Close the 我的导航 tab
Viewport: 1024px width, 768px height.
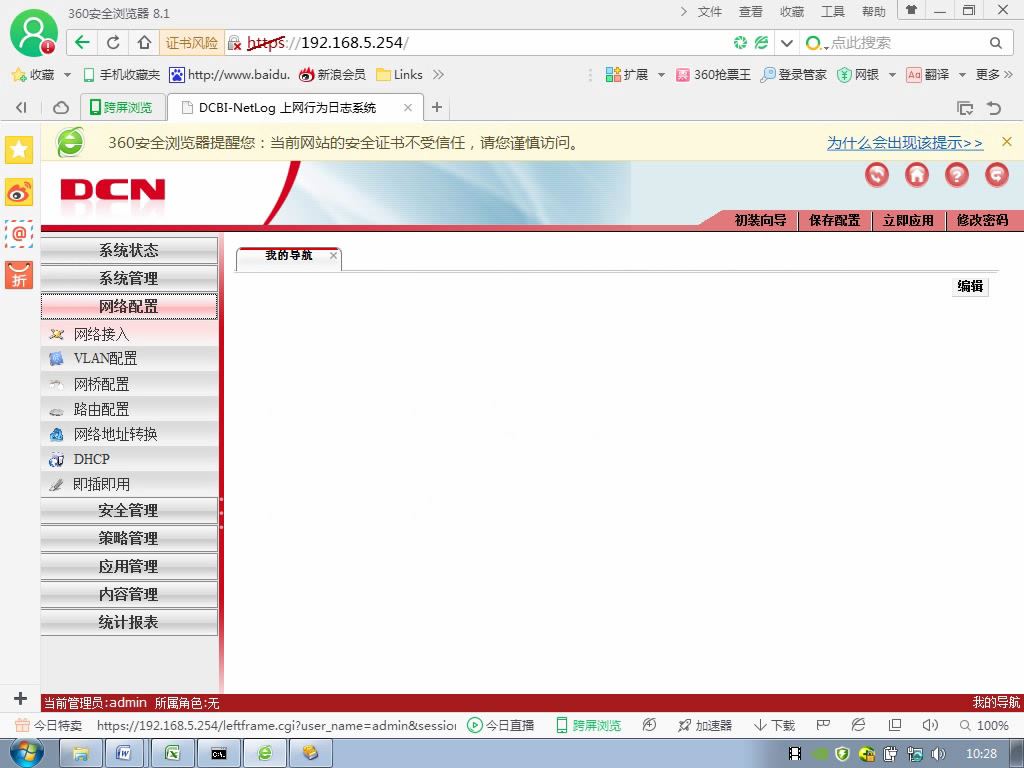[x=333, y=255]
